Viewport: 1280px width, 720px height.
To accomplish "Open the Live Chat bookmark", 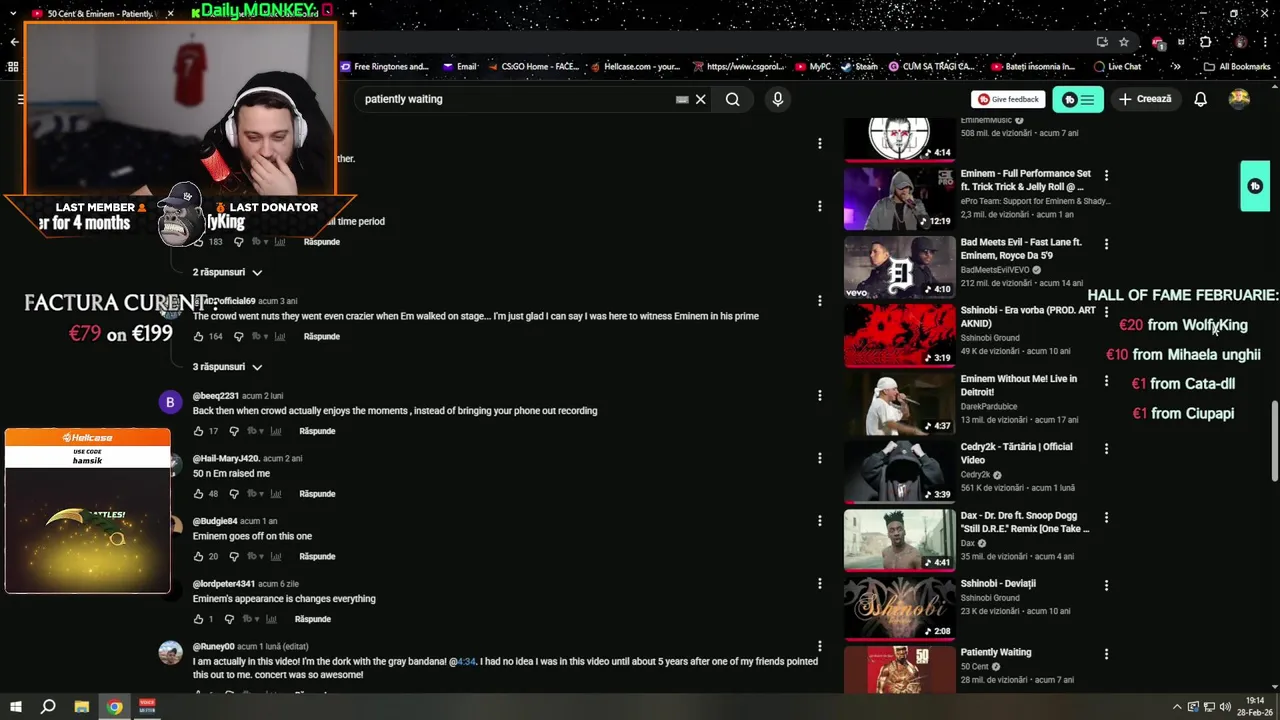I will click(x=1117, y=67).
